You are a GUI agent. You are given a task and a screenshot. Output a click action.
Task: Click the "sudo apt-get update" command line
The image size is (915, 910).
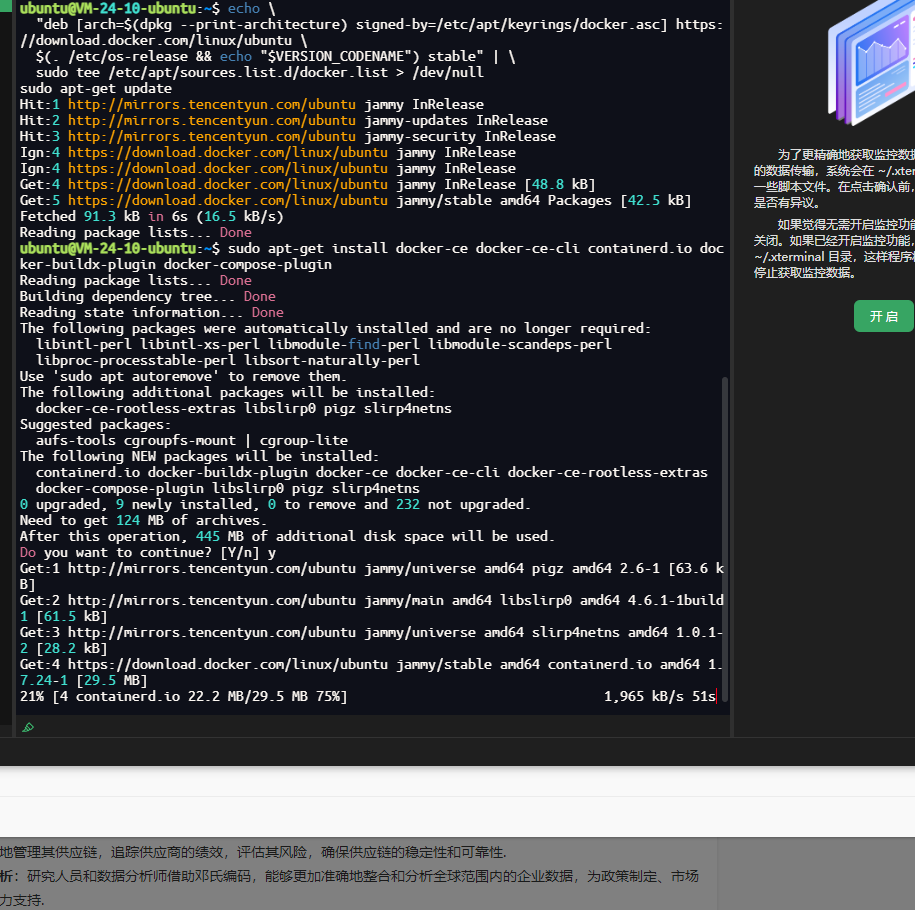pos(96,88)
